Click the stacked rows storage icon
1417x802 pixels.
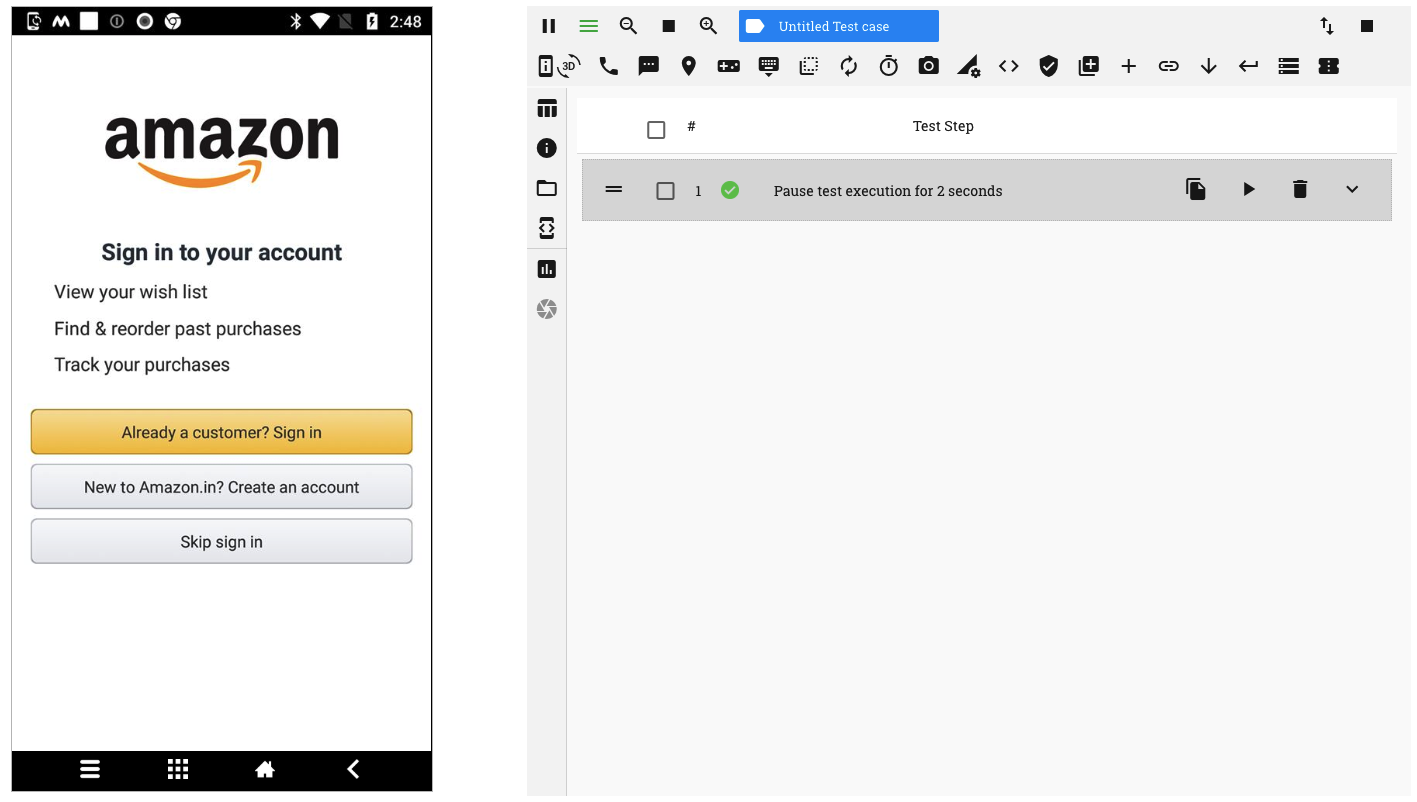[x=1289, y=66]
